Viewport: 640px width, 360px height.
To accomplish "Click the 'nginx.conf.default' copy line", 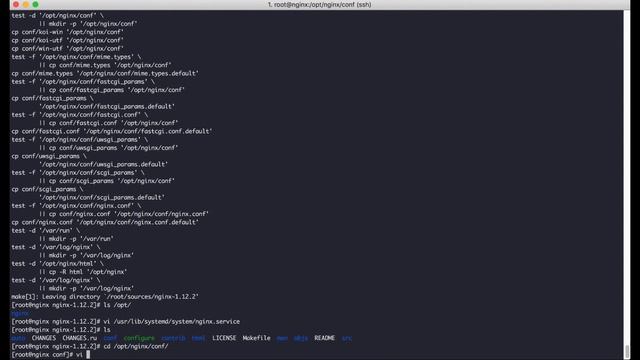I will click(105, 222).
